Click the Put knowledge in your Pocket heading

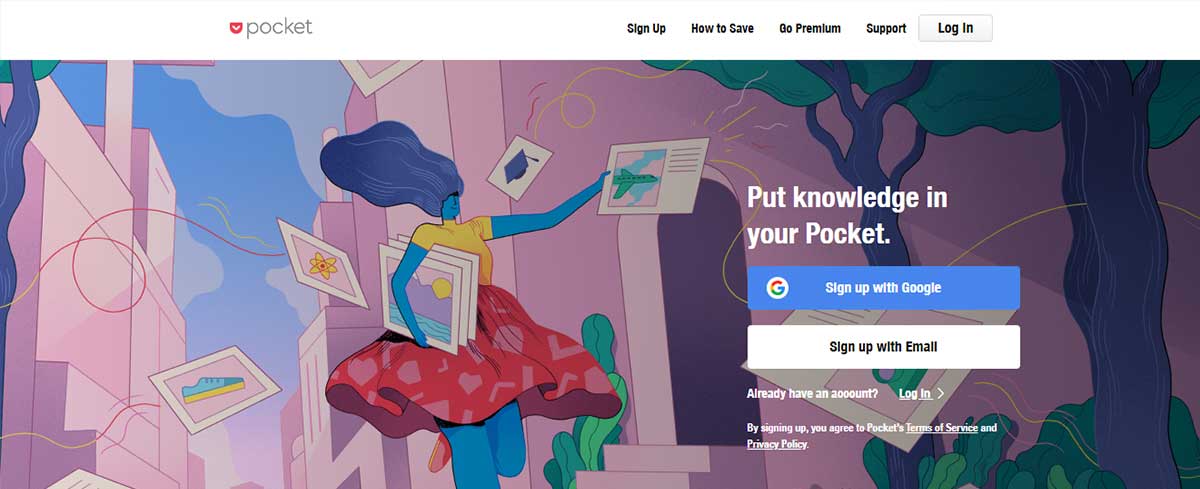click(x=847, y=215)
